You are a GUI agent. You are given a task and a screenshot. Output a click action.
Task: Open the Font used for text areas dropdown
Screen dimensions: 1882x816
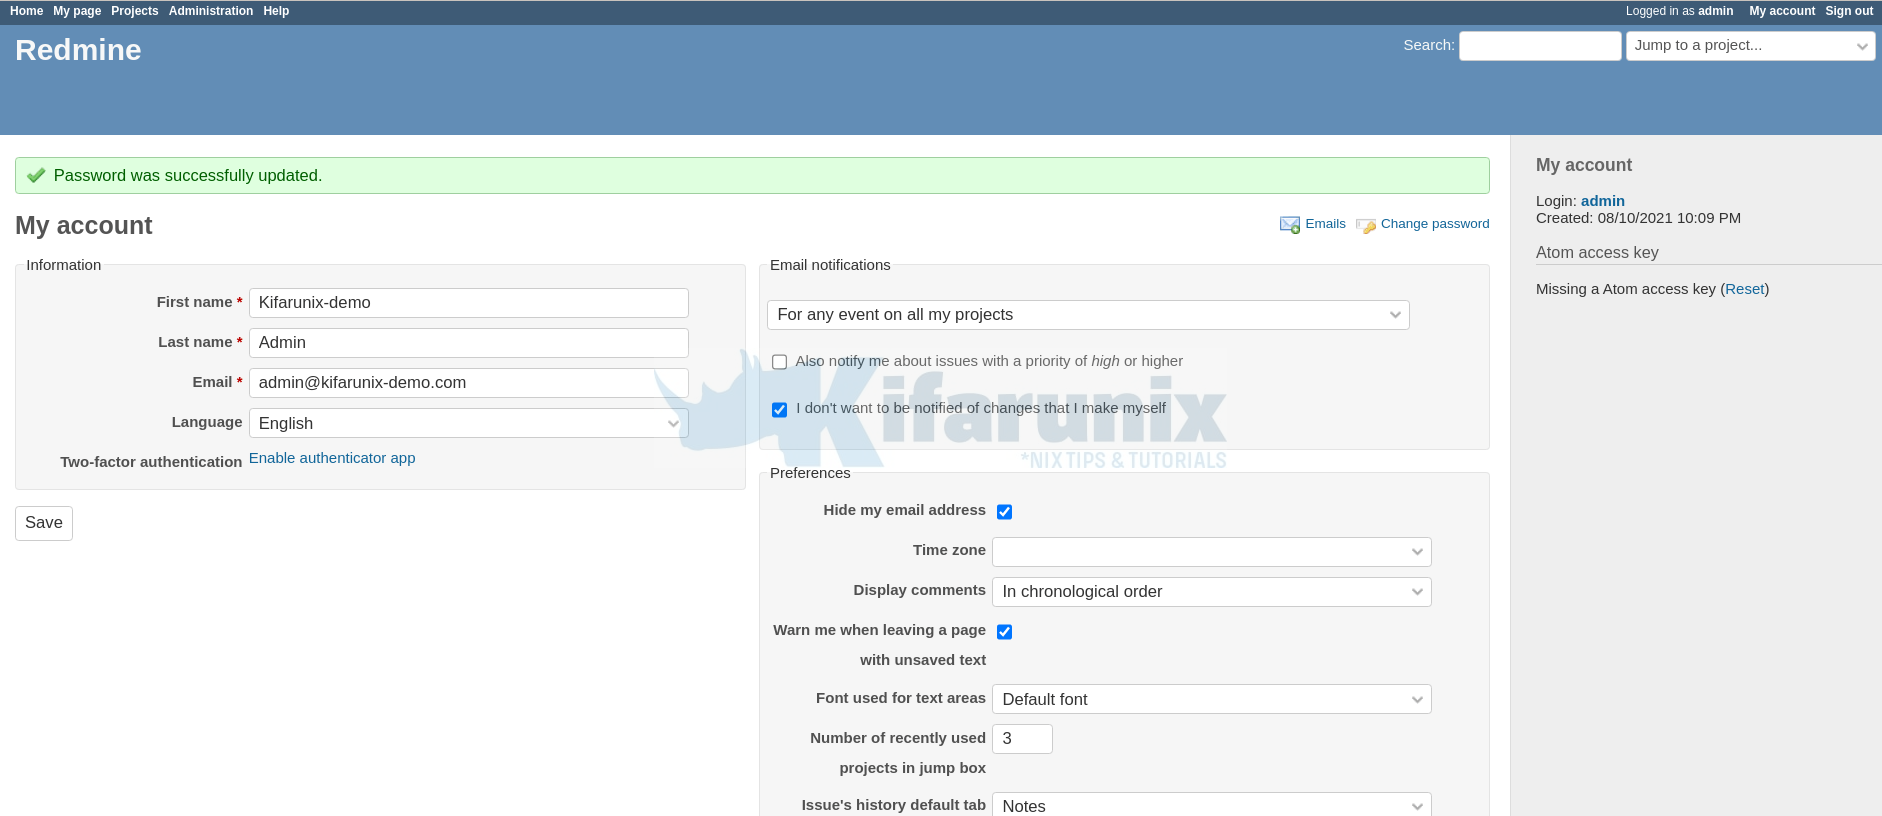pos(1212,699)
